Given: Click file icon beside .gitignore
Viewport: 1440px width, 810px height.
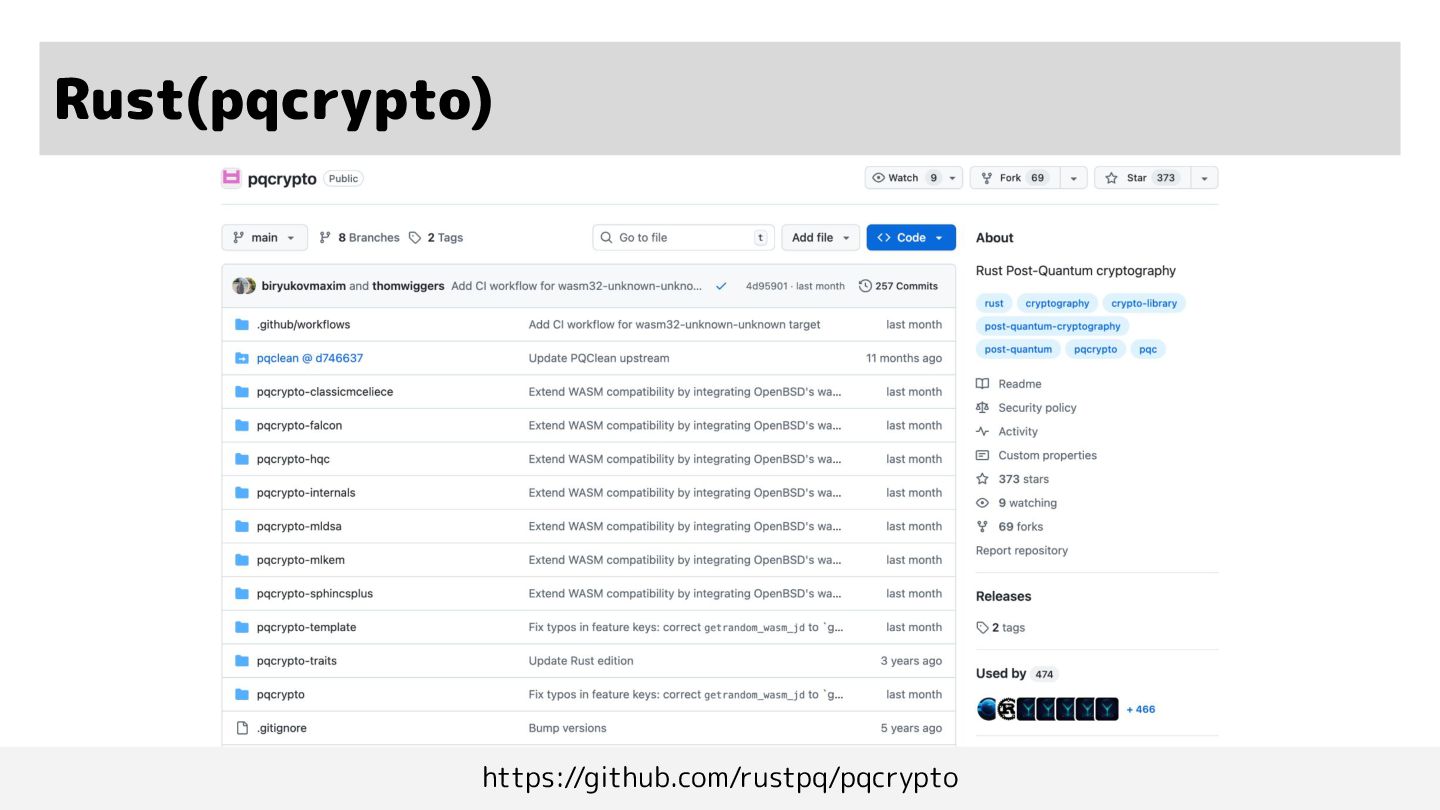Looking at the screenshot, I should coord(241,728).
